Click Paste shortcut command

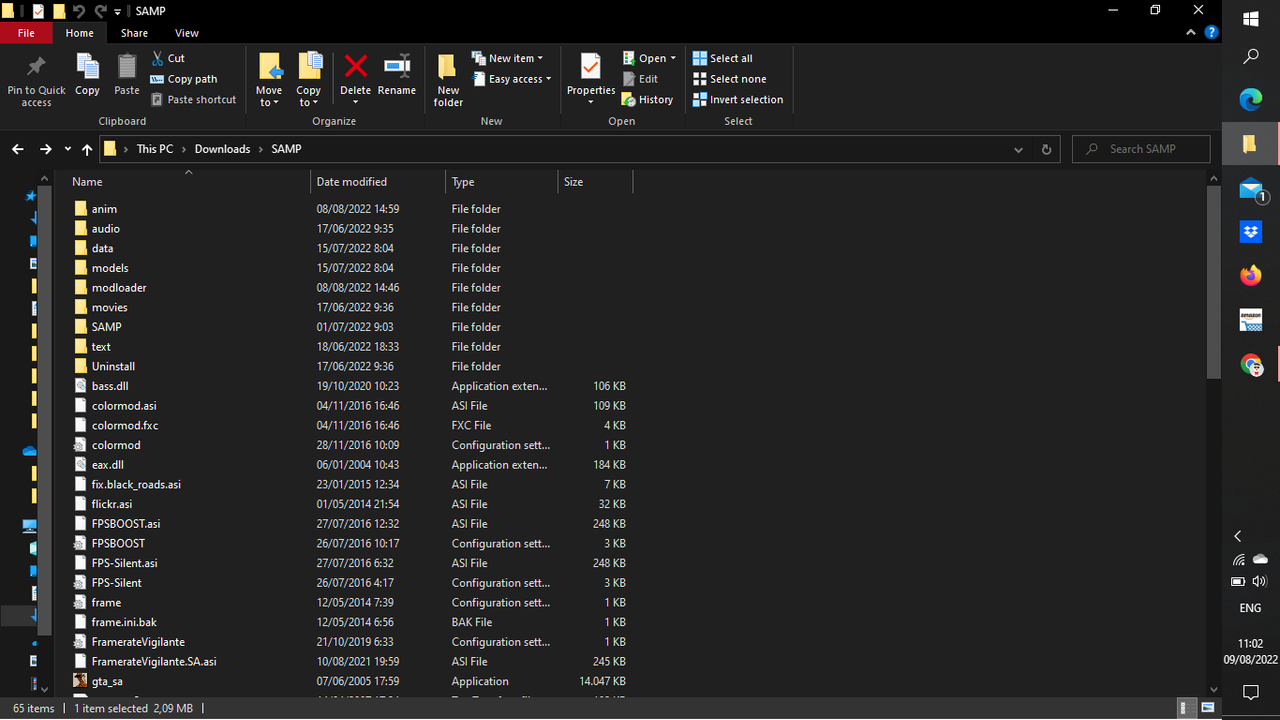pos(194,100)
